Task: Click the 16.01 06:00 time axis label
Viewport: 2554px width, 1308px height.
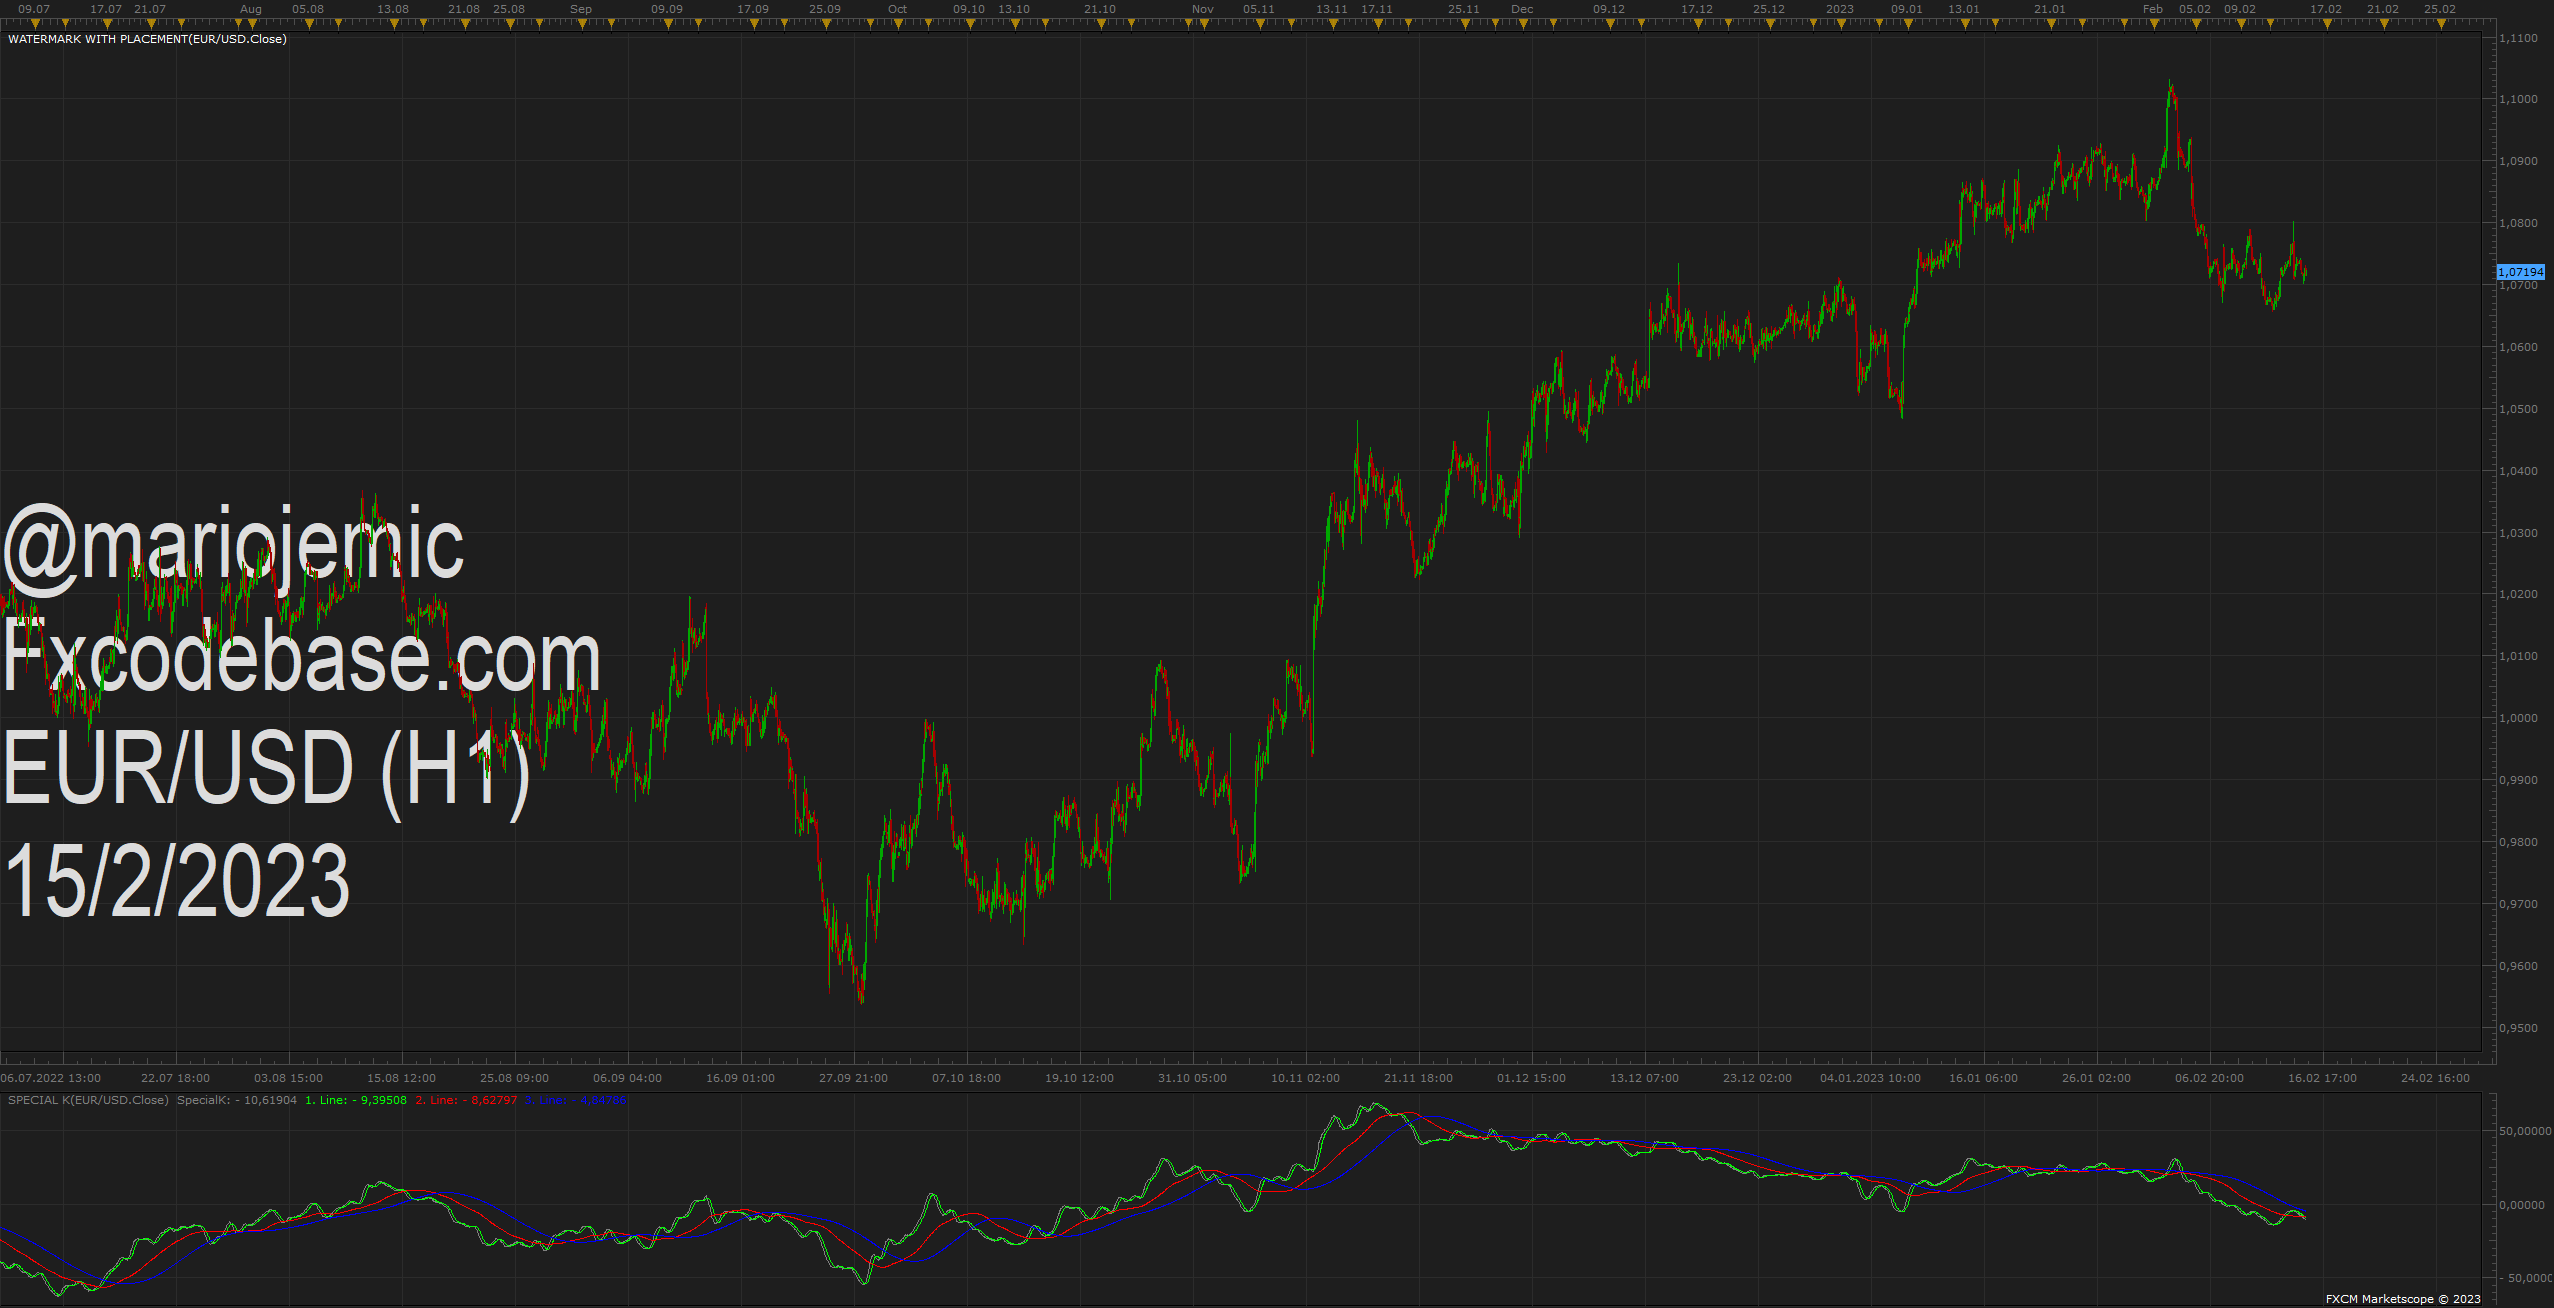Action: [x=1984, y=1078]
